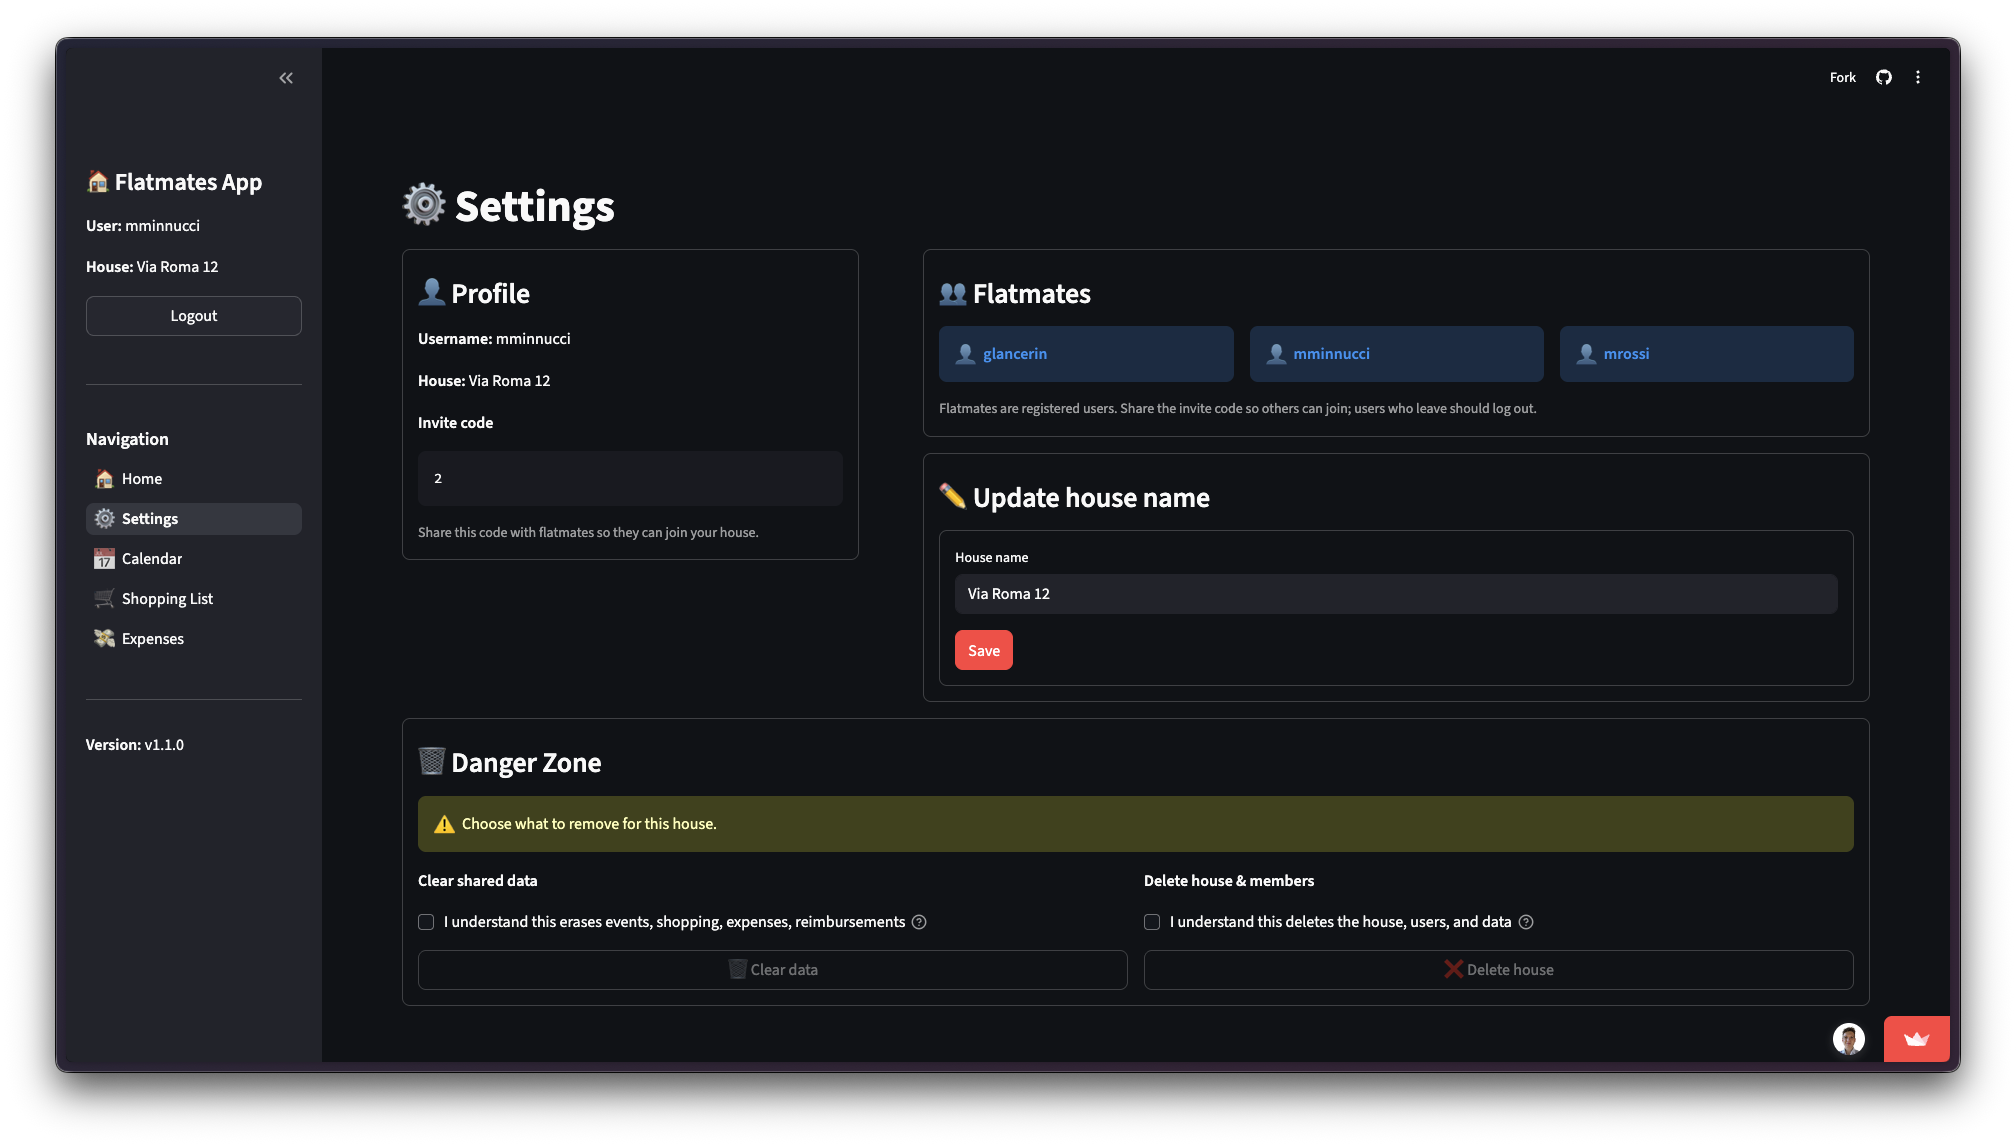Open the three-dot menu at top right
2016x1146 pixels.
[1918, 77]
